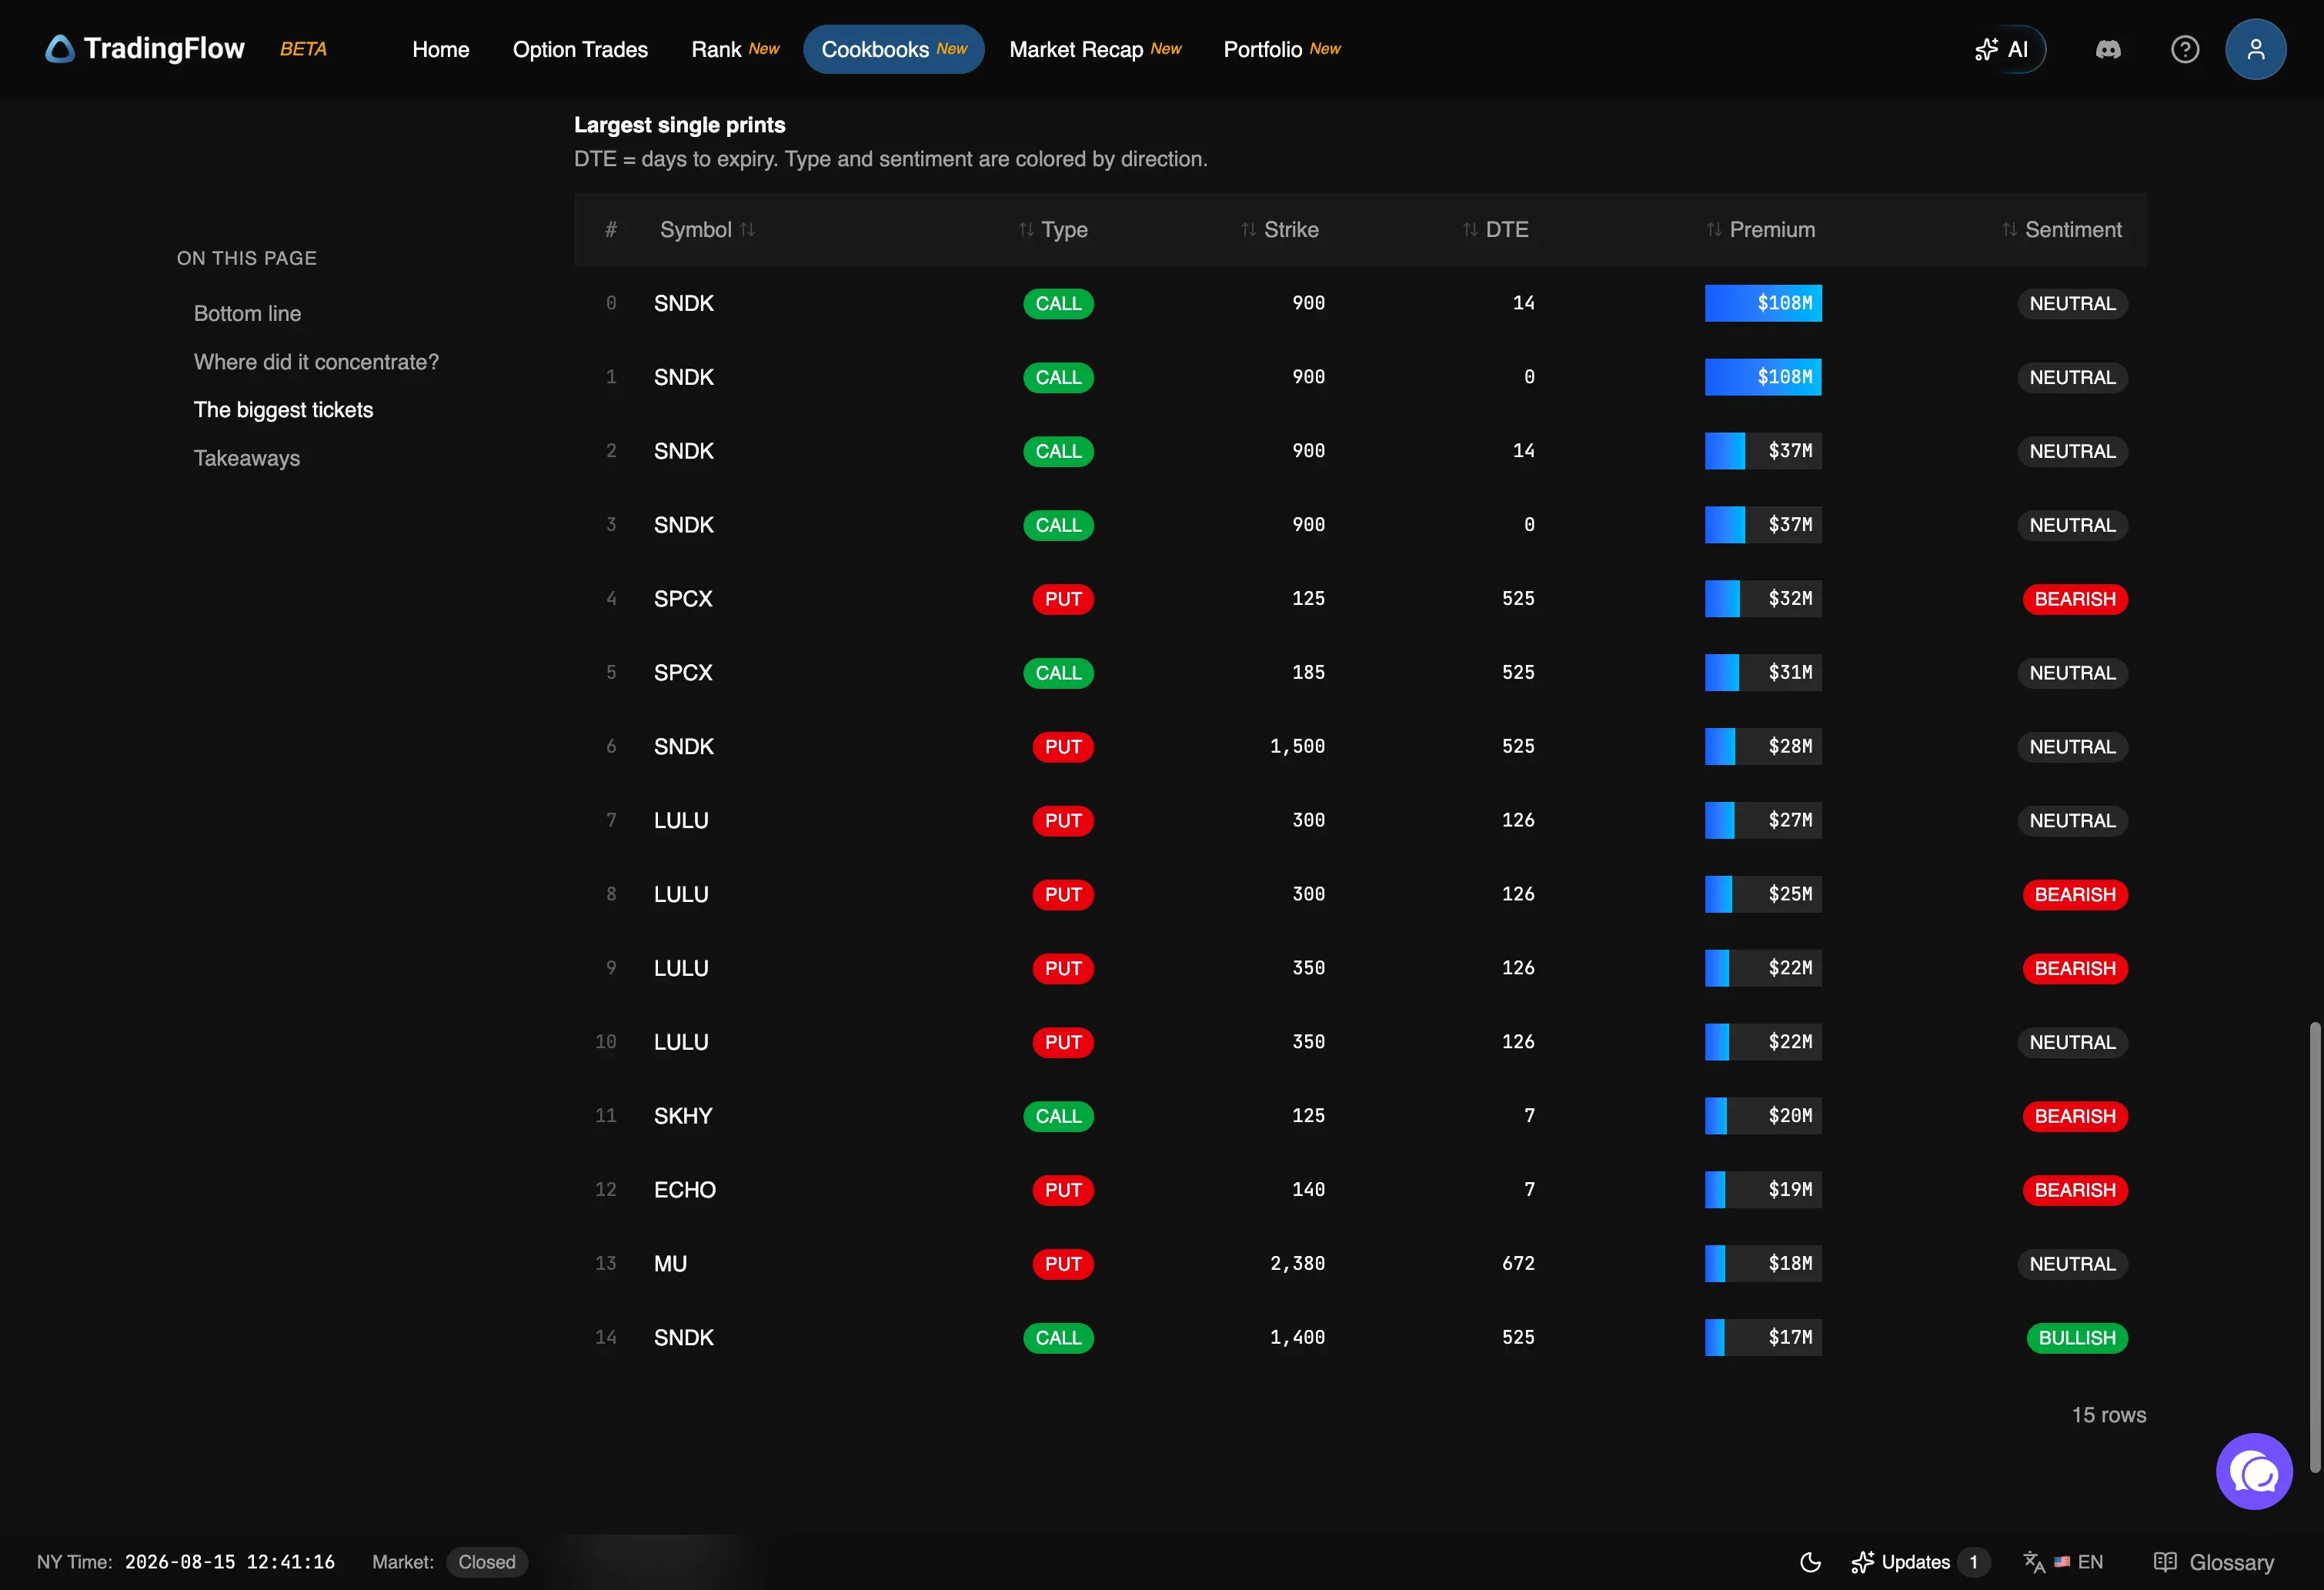This screenshot has width=2324, height=1590.
Task: Click the 15 rows count label
Action: click(2109, 1415)
